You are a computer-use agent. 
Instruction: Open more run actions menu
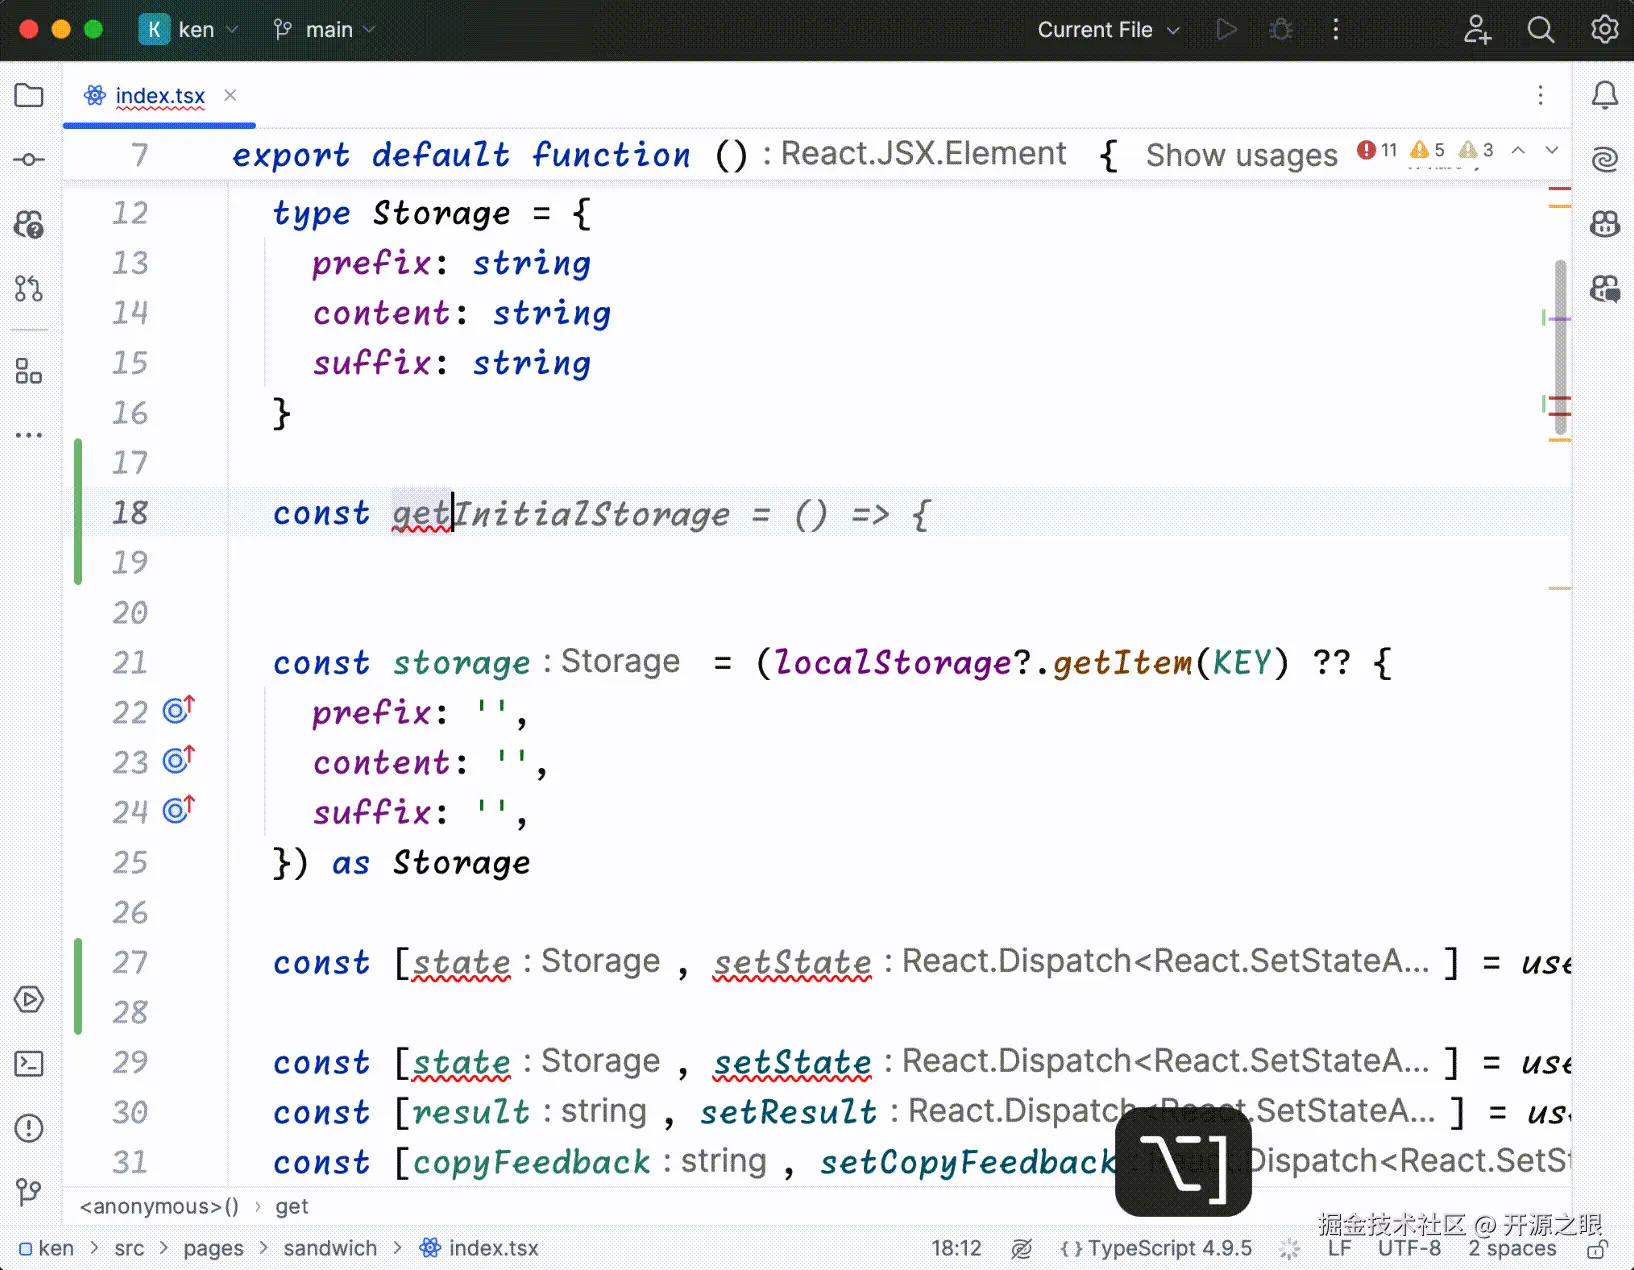pyautogui.click(x=1336, y=30)
